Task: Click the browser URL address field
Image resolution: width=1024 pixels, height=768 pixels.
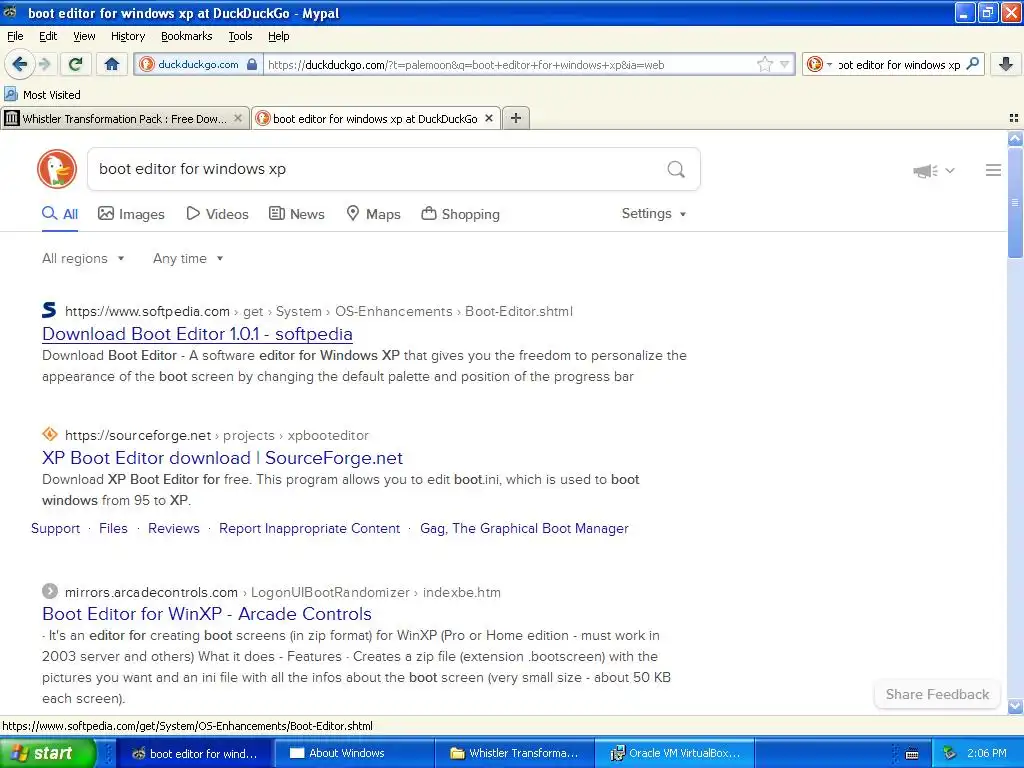Action: [509, 64]
